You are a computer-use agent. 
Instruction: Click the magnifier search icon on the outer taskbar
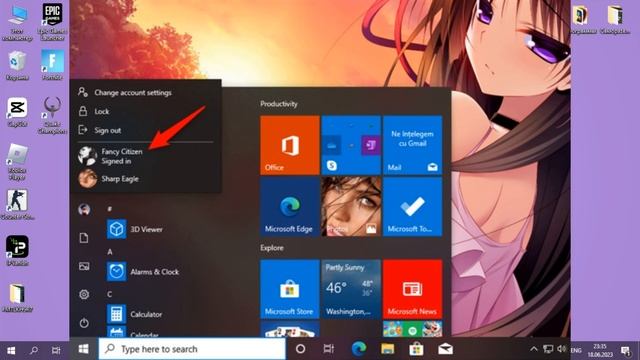[34, 350]
